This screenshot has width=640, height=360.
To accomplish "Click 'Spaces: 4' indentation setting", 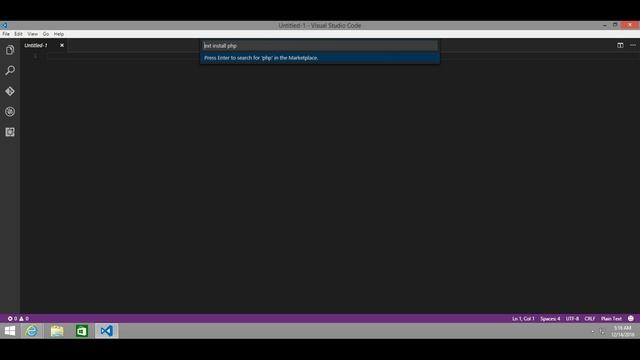I will [550, 318].
